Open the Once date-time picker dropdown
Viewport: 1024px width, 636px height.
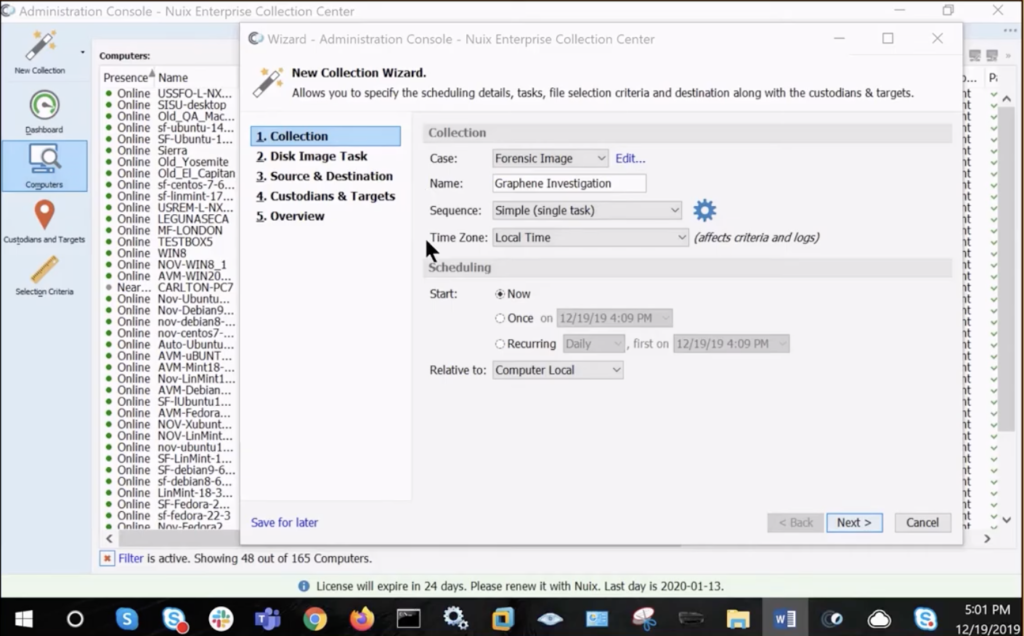coord(615,318)
